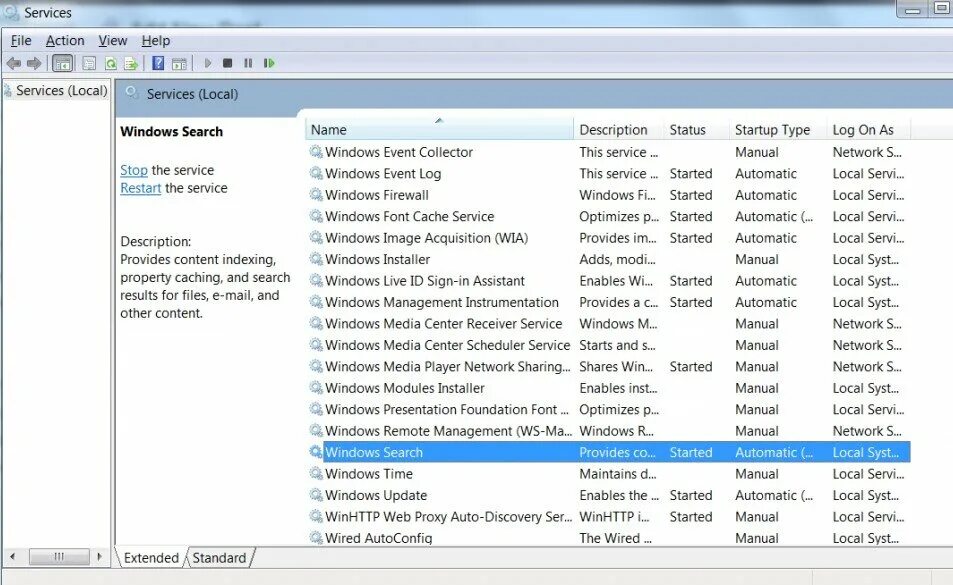The height and width of the screenshot is (585, 953).
Task: Open the Properties toolbar icon
Action: [89, 63]
